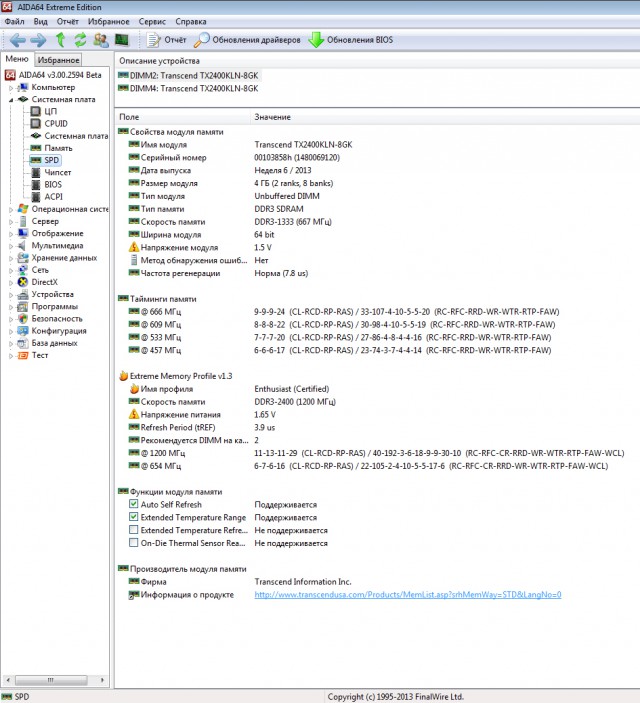Open Обновления драйверов driver updates

point(247,40)
